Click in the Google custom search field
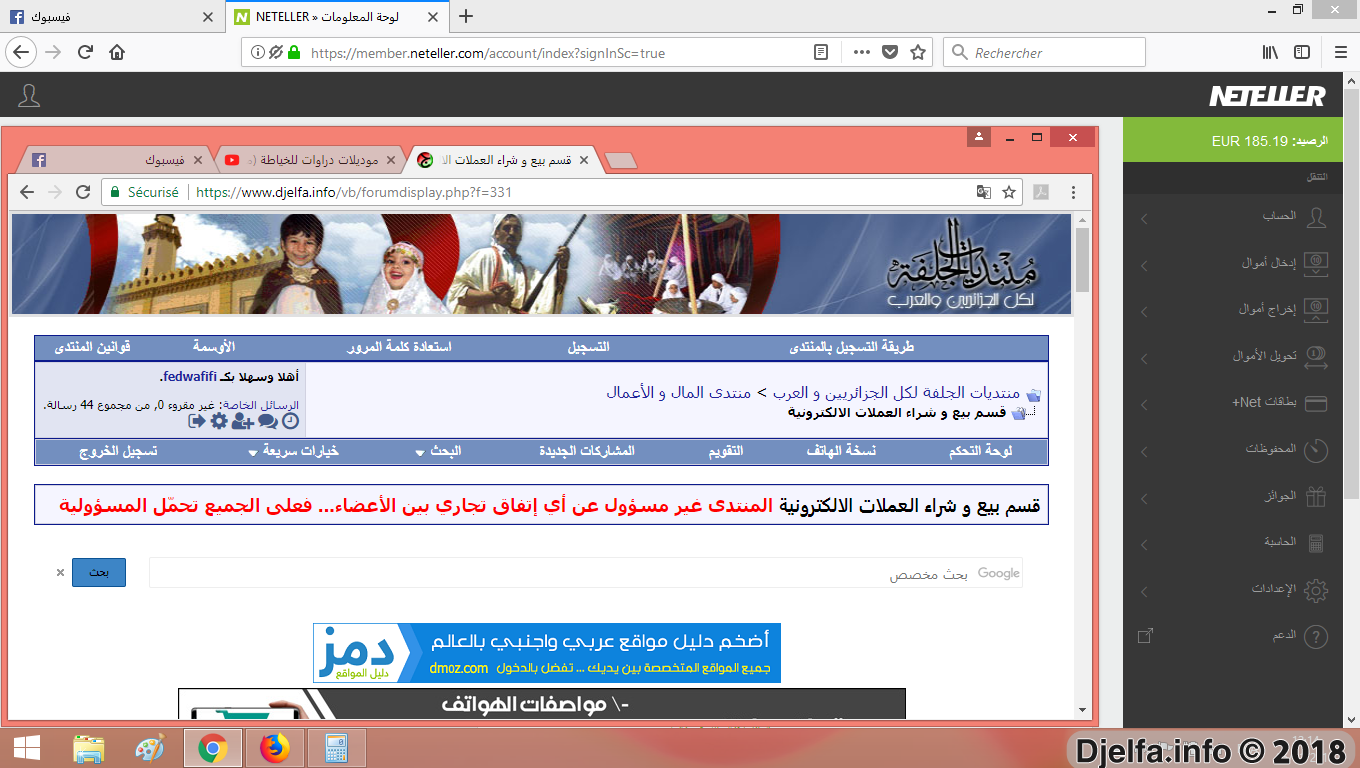1360x768 pixels. click(586, 573)
